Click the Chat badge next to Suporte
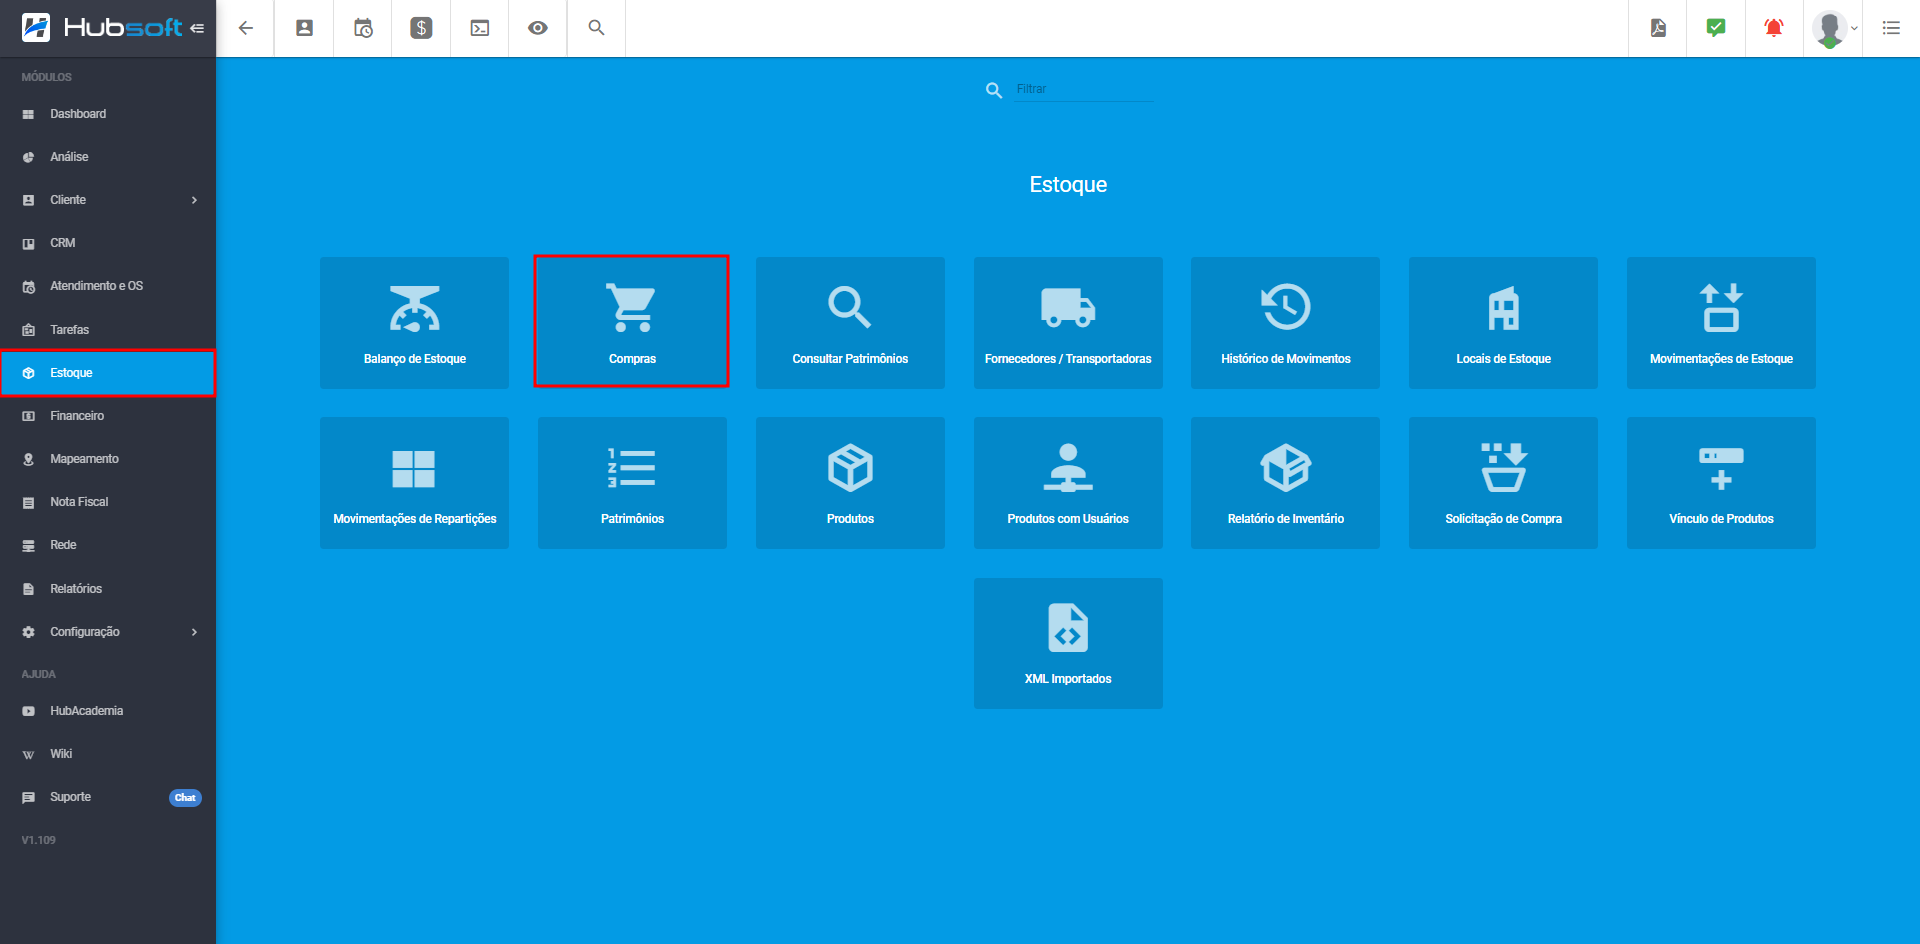 point(185,798)
